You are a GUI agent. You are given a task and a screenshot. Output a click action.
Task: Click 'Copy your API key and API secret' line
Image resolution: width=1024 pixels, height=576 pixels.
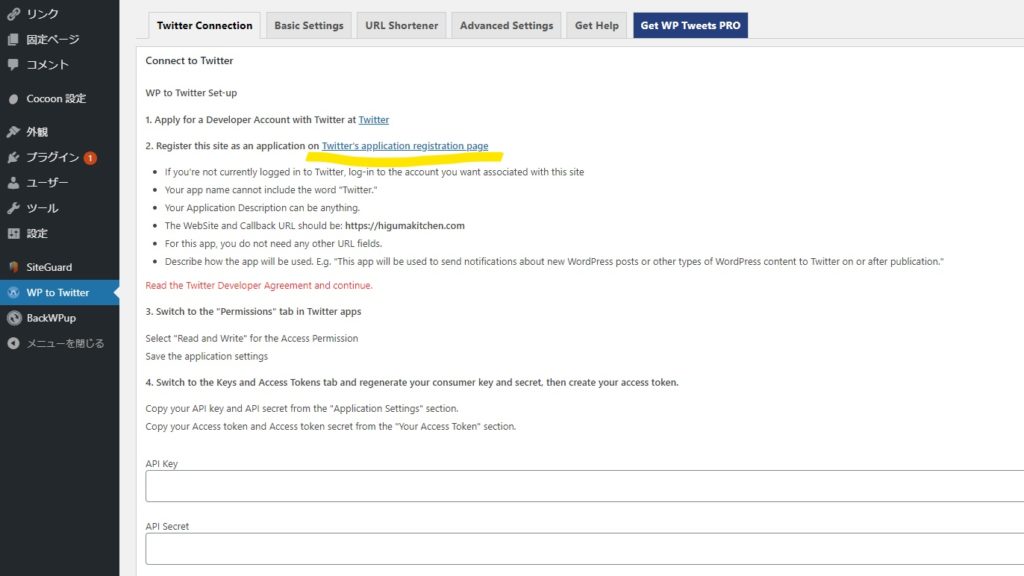click(x=302, y=408)
